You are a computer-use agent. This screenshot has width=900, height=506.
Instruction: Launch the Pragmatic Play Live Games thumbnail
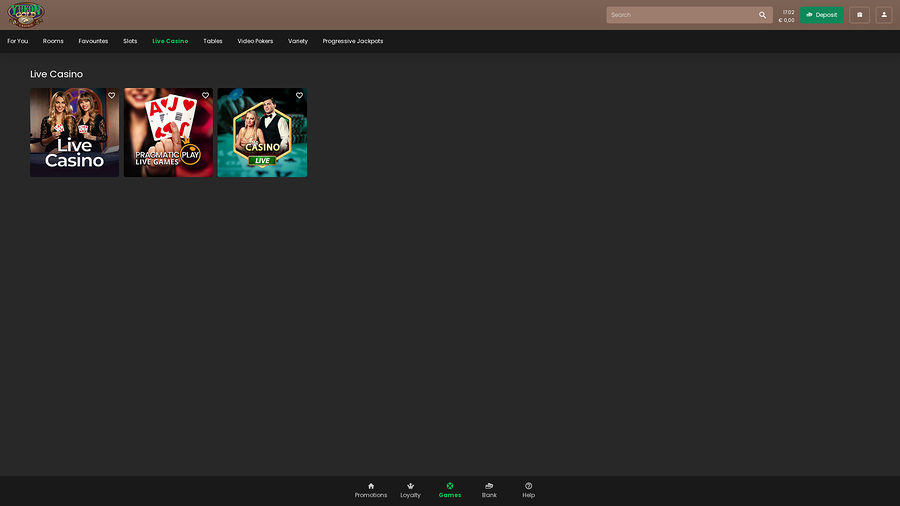click(168, 140)
